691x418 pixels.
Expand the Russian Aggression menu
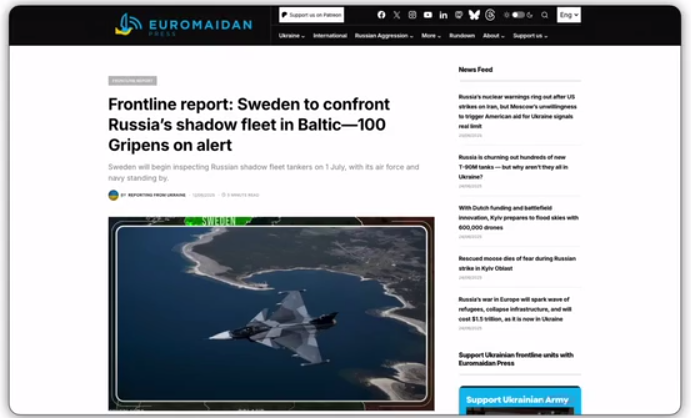coord(384,36)
